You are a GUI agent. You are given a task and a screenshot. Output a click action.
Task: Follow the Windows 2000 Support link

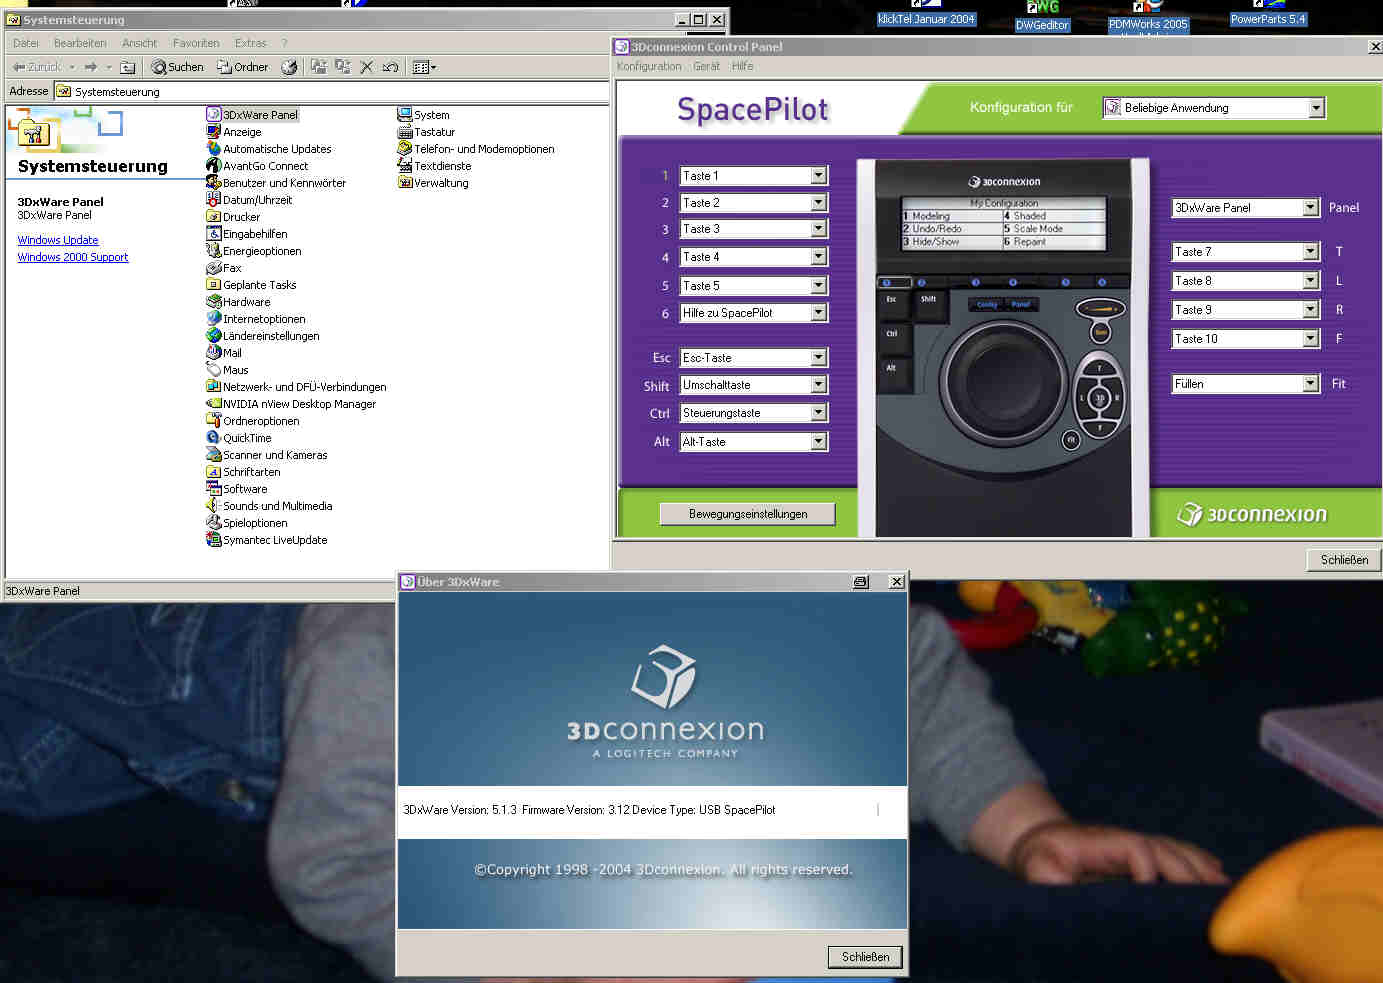click(x=73, y=257)
